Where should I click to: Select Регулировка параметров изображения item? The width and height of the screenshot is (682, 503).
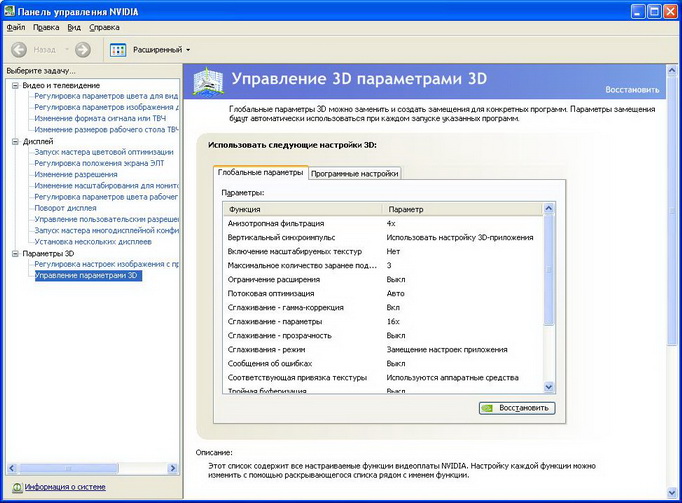106,107
